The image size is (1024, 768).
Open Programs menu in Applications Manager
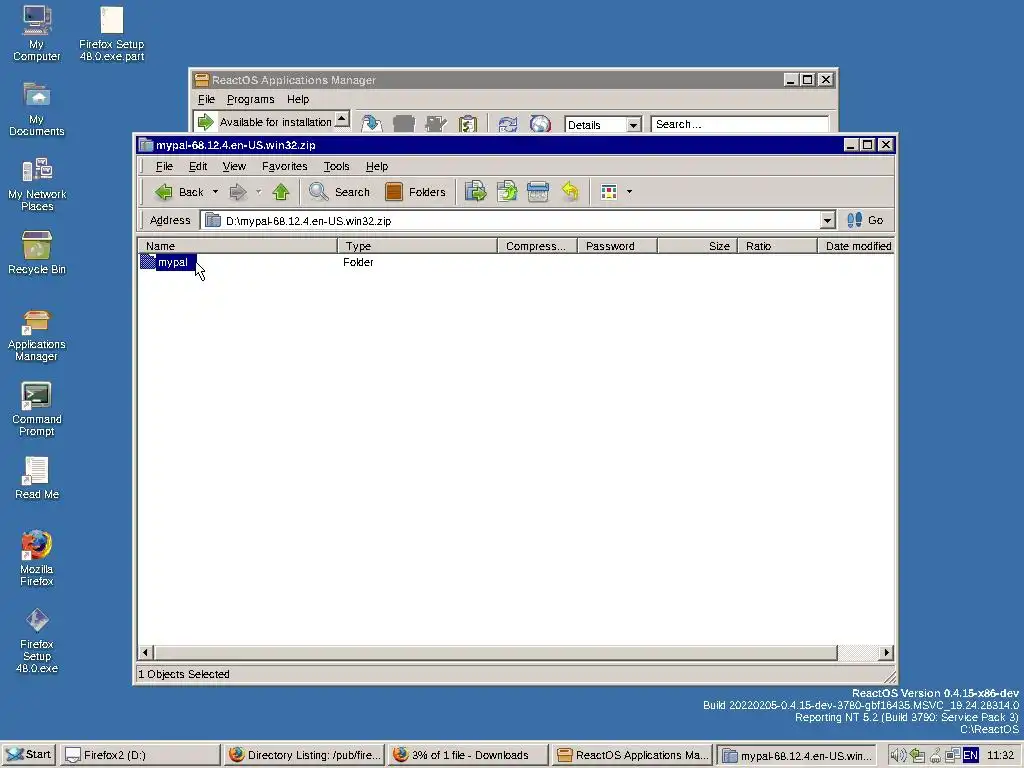click(251, 99)
